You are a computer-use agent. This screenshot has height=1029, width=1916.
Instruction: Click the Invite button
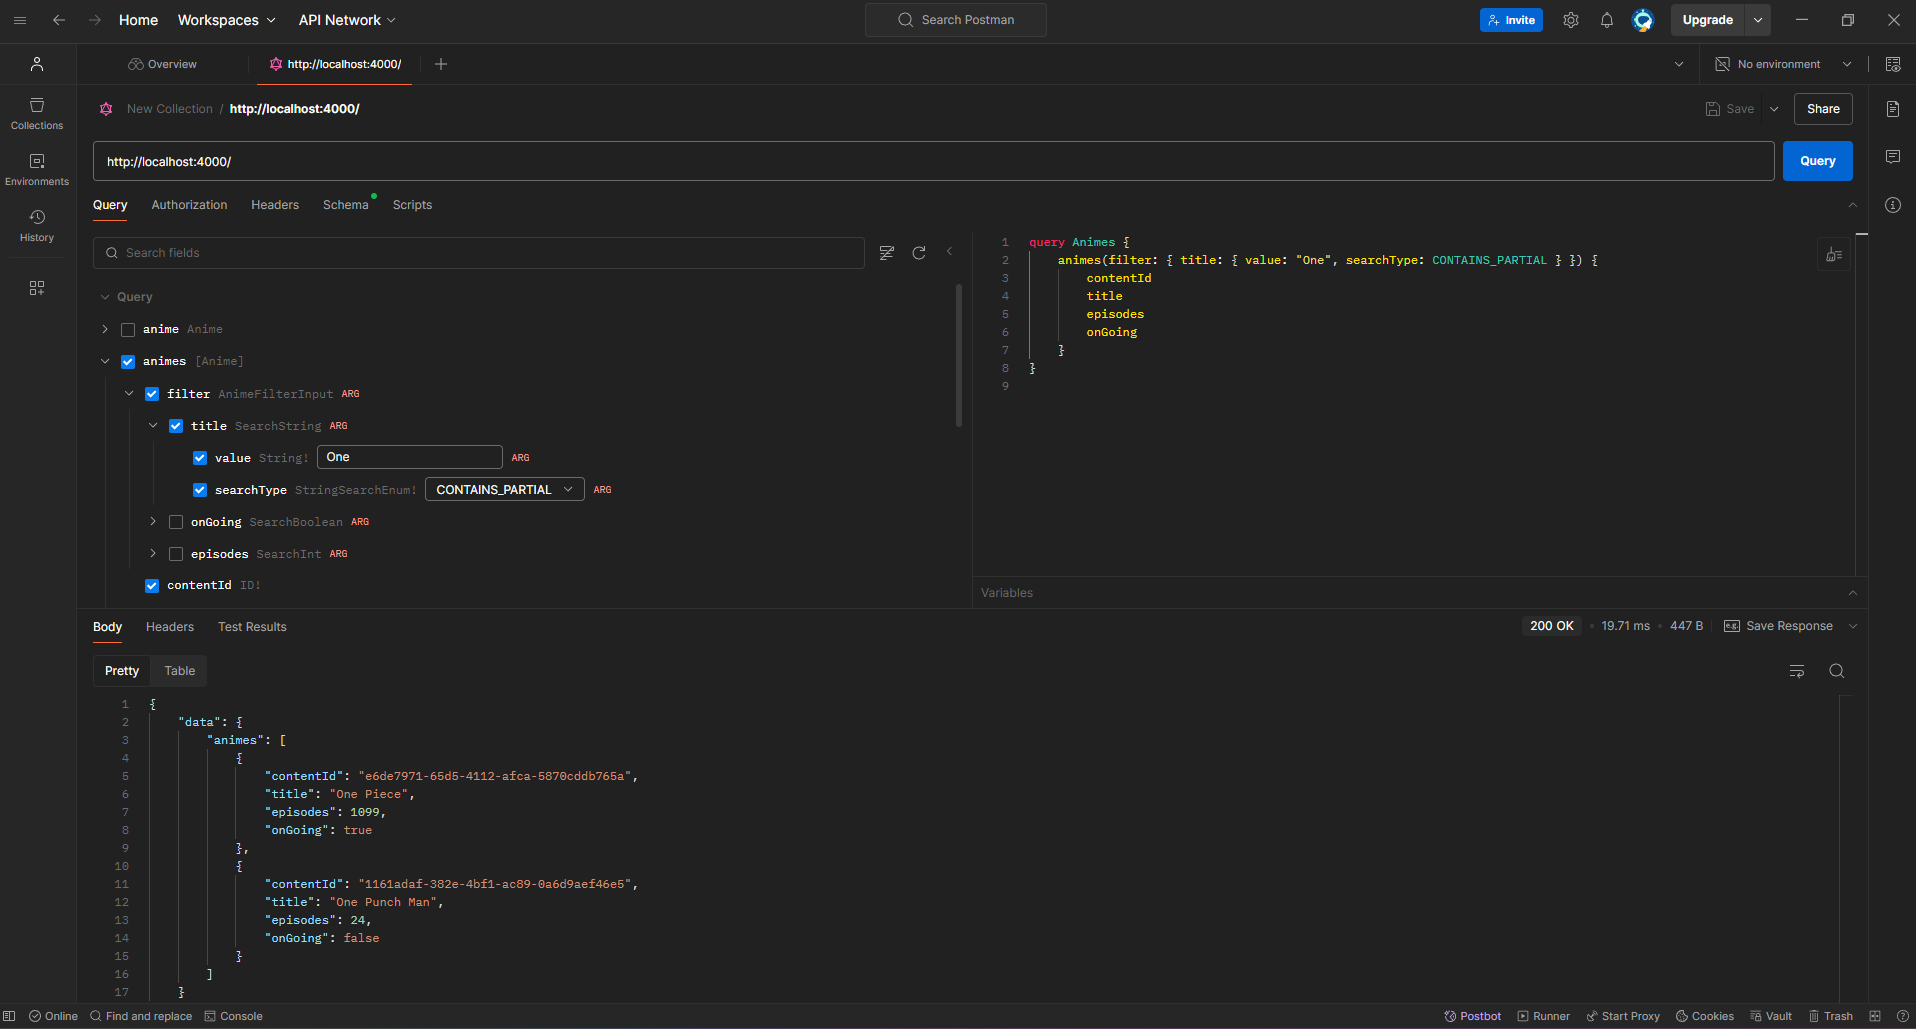click(1511, 20)
